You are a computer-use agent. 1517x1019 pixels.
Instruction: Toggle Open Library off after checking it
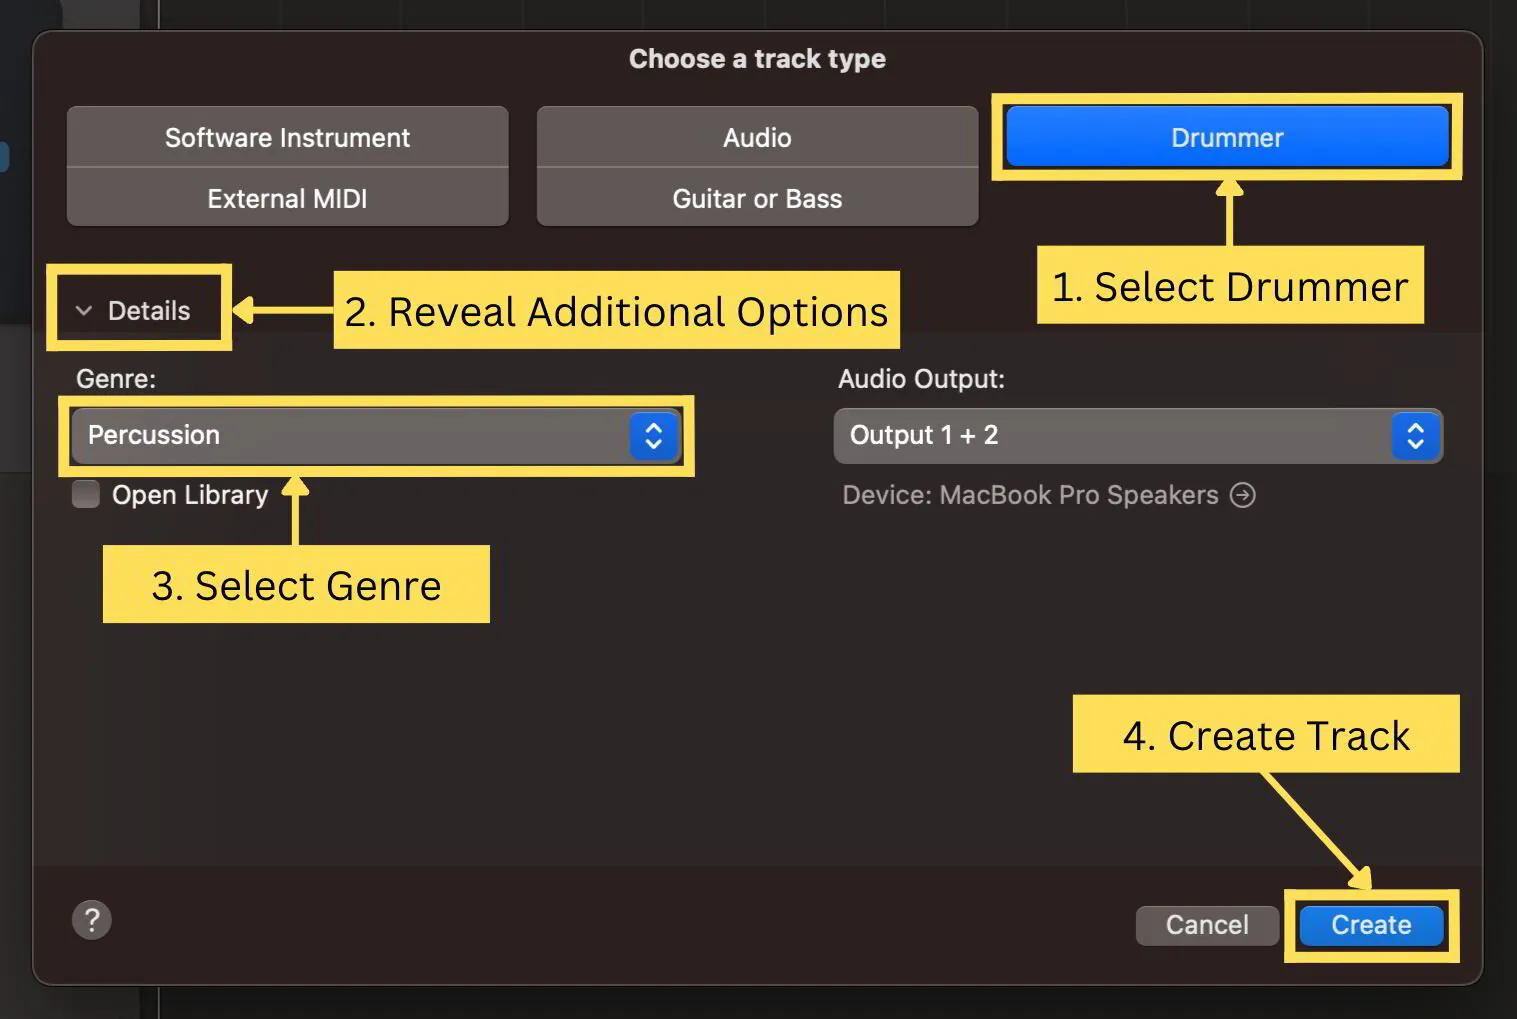(x=85, y=493)
